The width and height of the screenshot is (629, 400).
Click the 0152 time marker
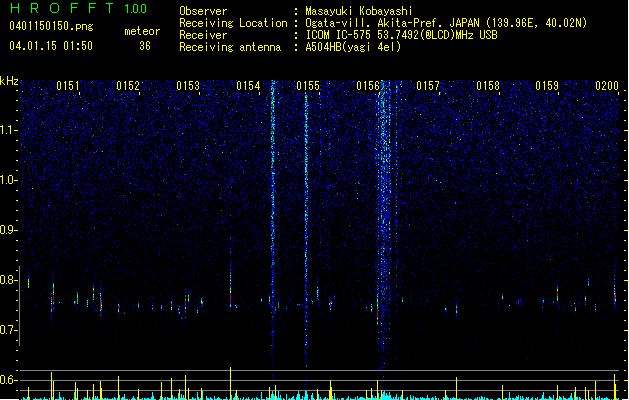[128, 86]
